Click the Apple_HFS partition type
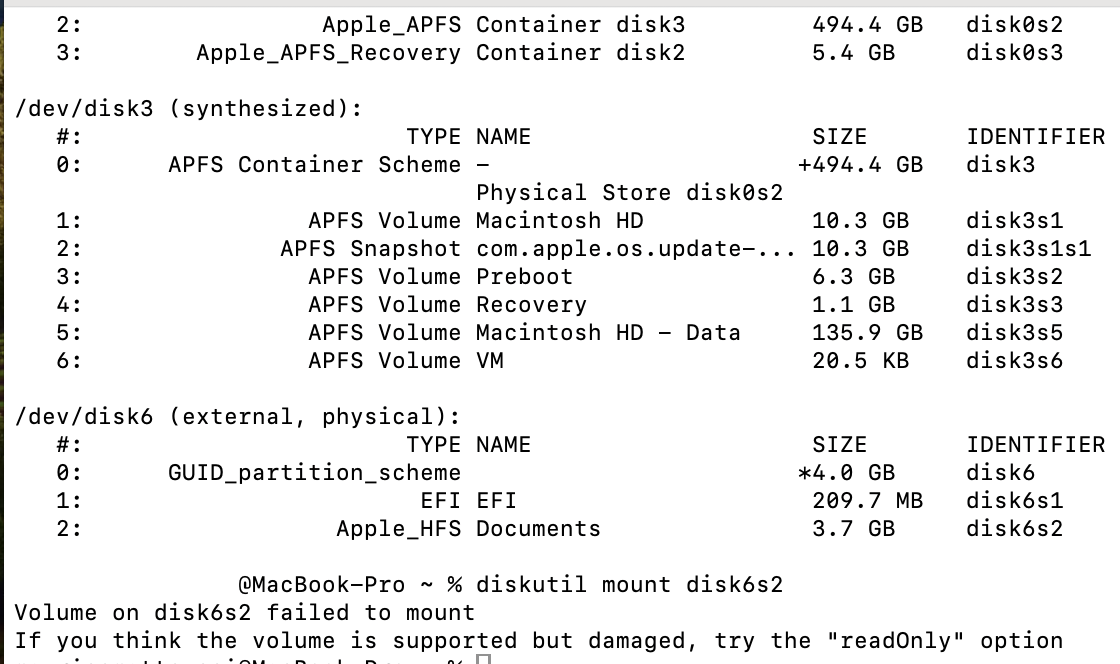 coord(398,529)
